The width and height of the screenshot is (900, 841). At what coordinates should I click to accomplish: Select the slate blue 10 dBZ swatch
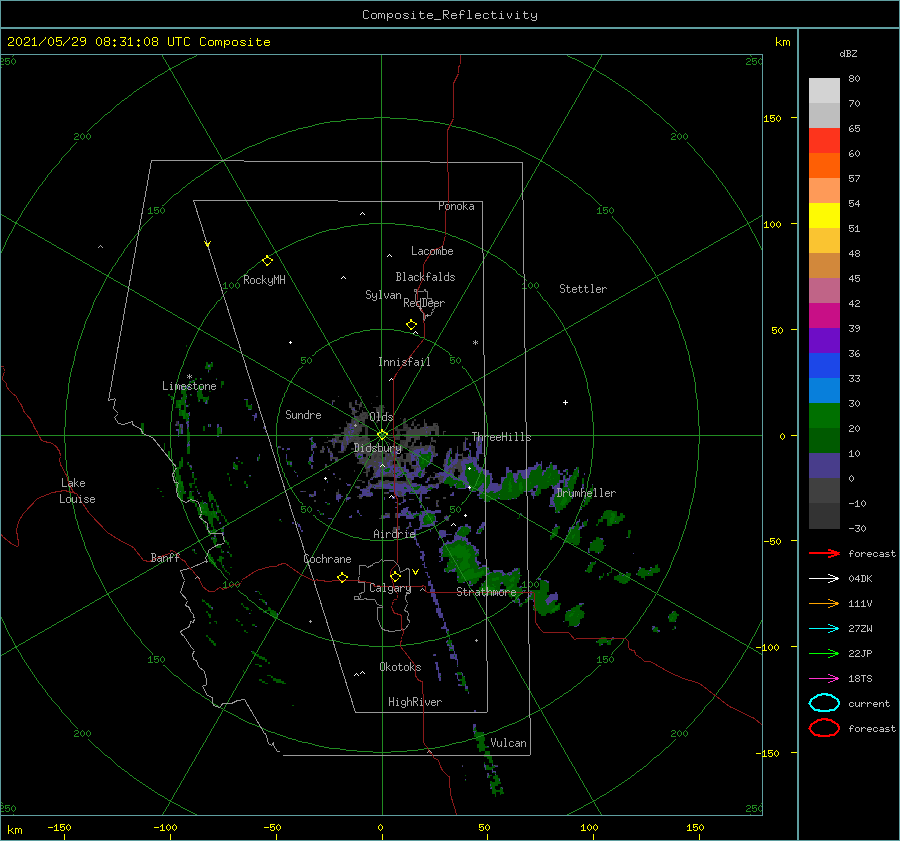point(824,465)
